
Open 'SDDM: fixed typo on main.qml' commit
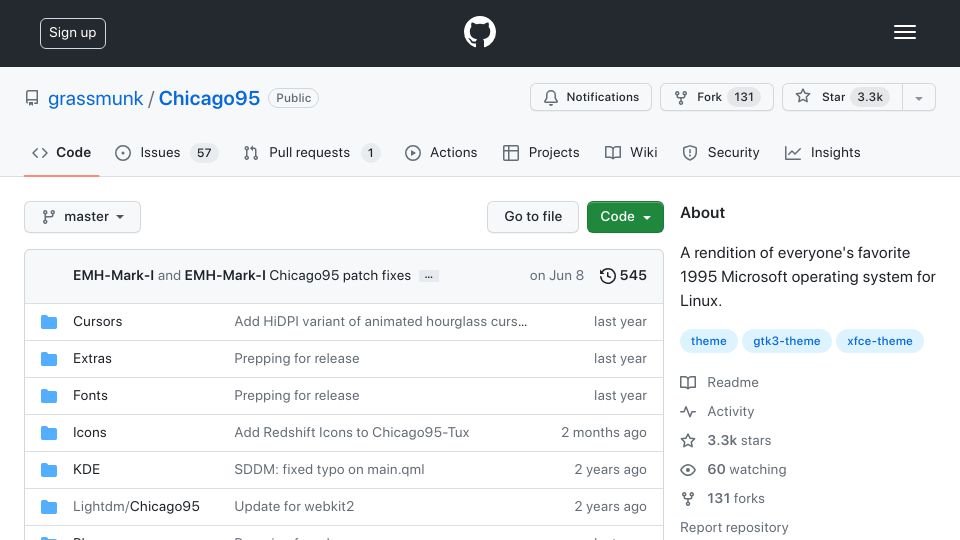point(329,470)
